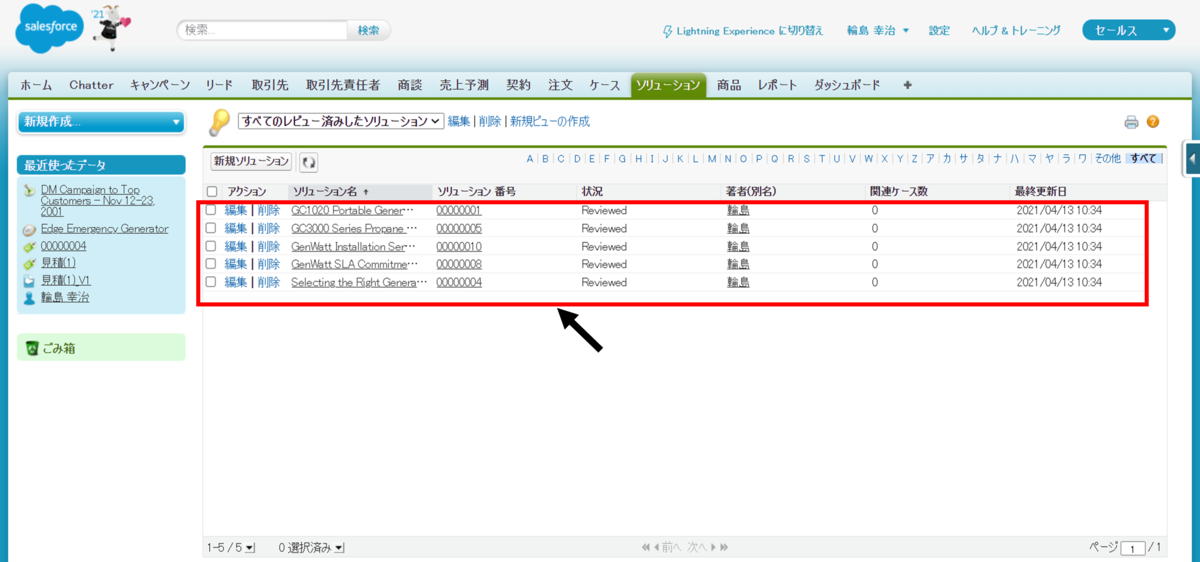Viewport: 1200px width, 562px height.
Task: Open the 取引先責任者 tab
Action: [x=343, y=85]
